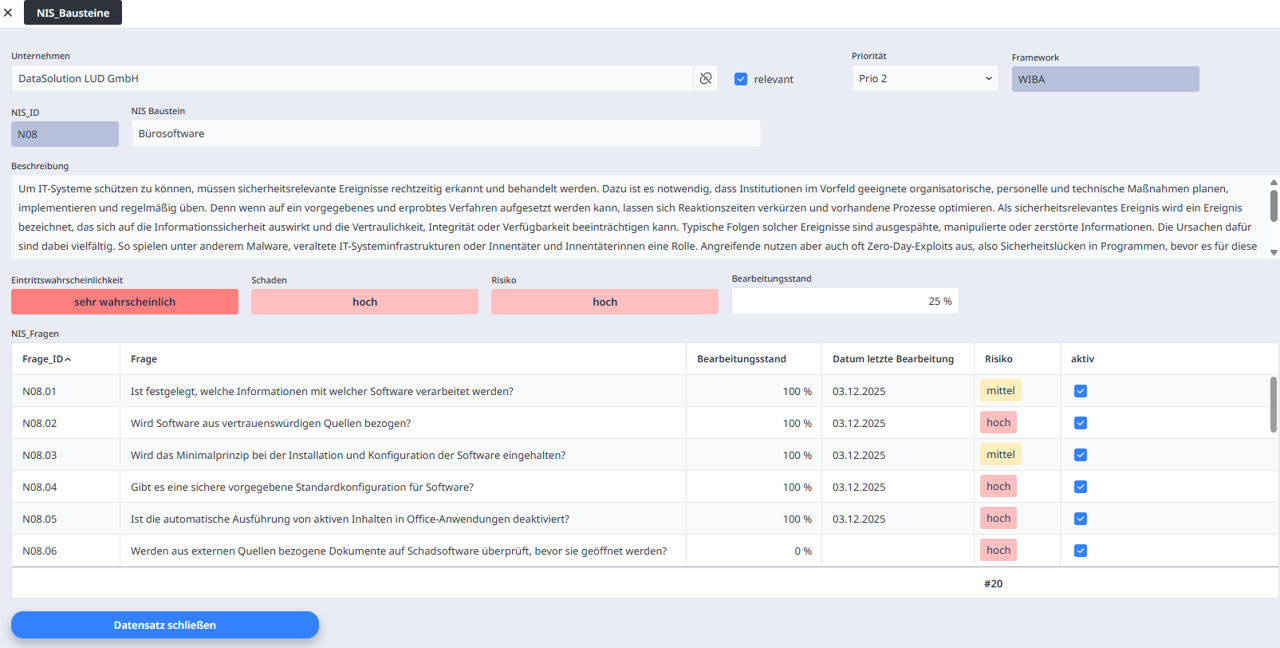Click the 100 % value in row N08.01
The height and width of the screenshot is (648, 1280).
797,391
